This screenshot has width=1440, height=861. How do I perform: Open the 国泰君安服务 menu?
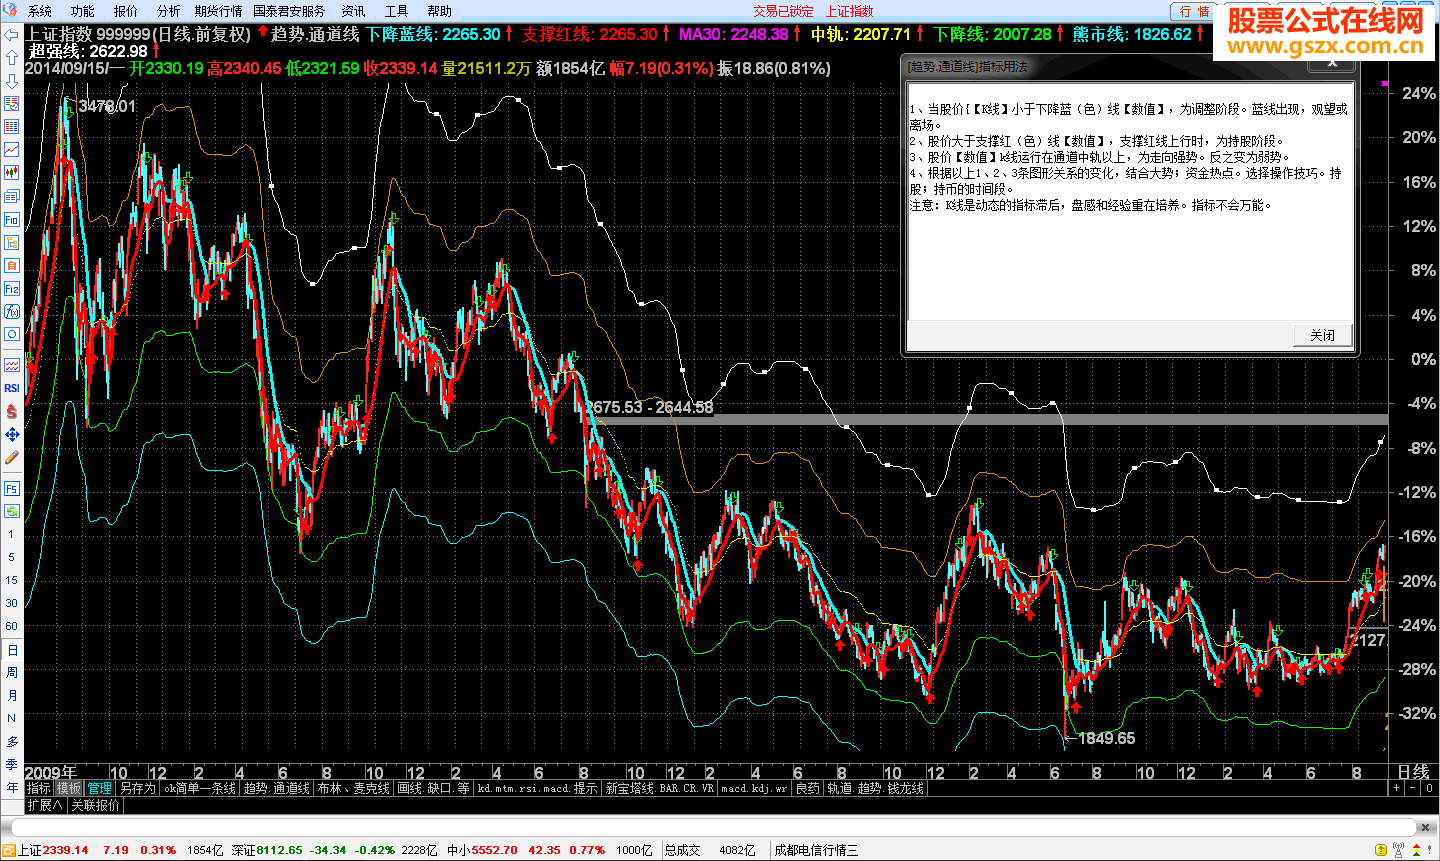click(289, 11)
